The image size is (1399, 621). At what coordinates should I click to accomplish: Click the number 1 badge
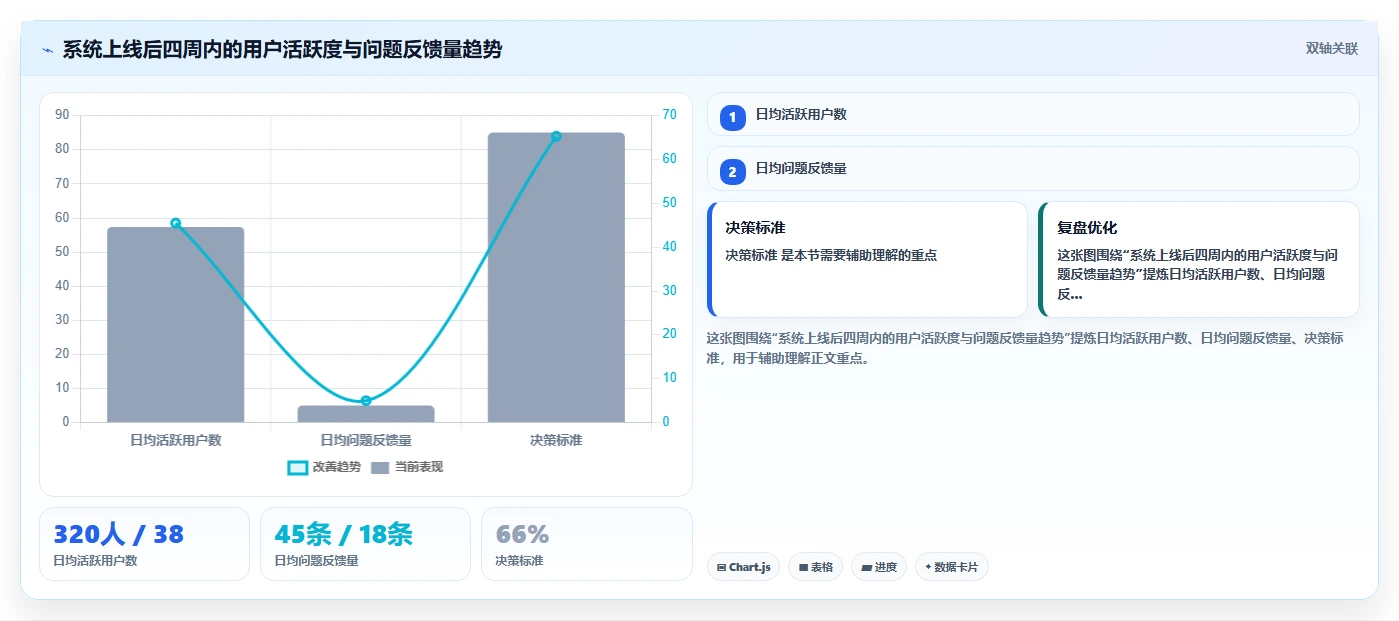732,117
